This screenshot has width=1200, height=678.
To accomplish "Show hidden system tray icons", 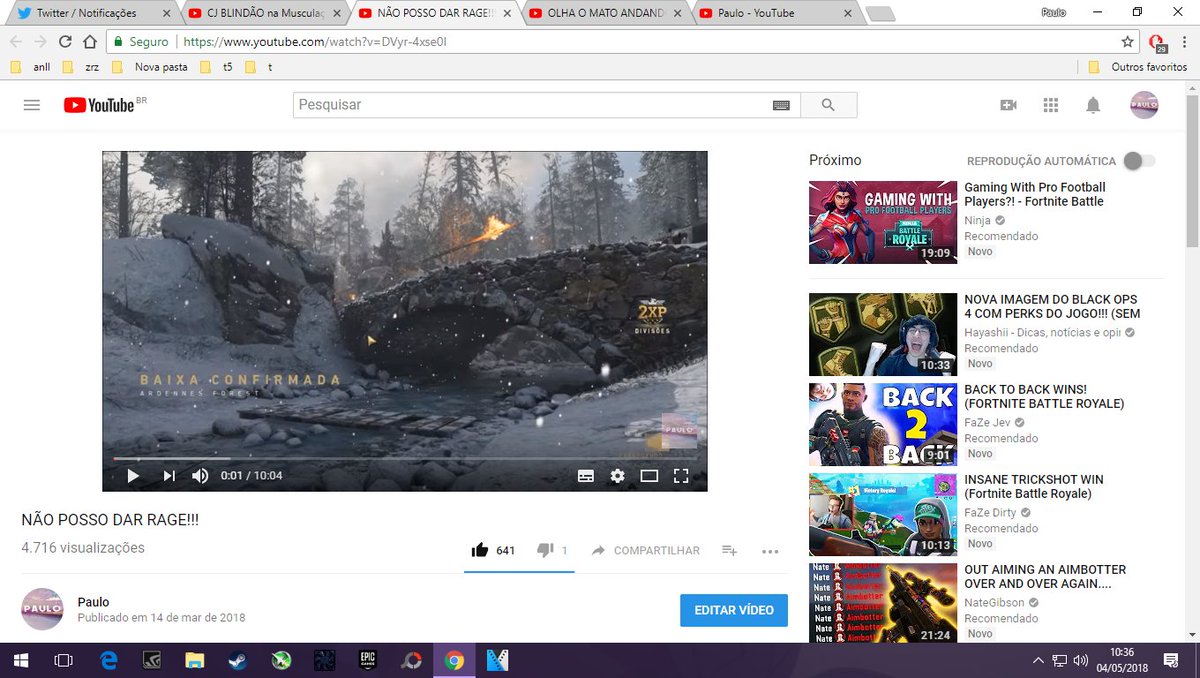I will (x=1038, y=660).
